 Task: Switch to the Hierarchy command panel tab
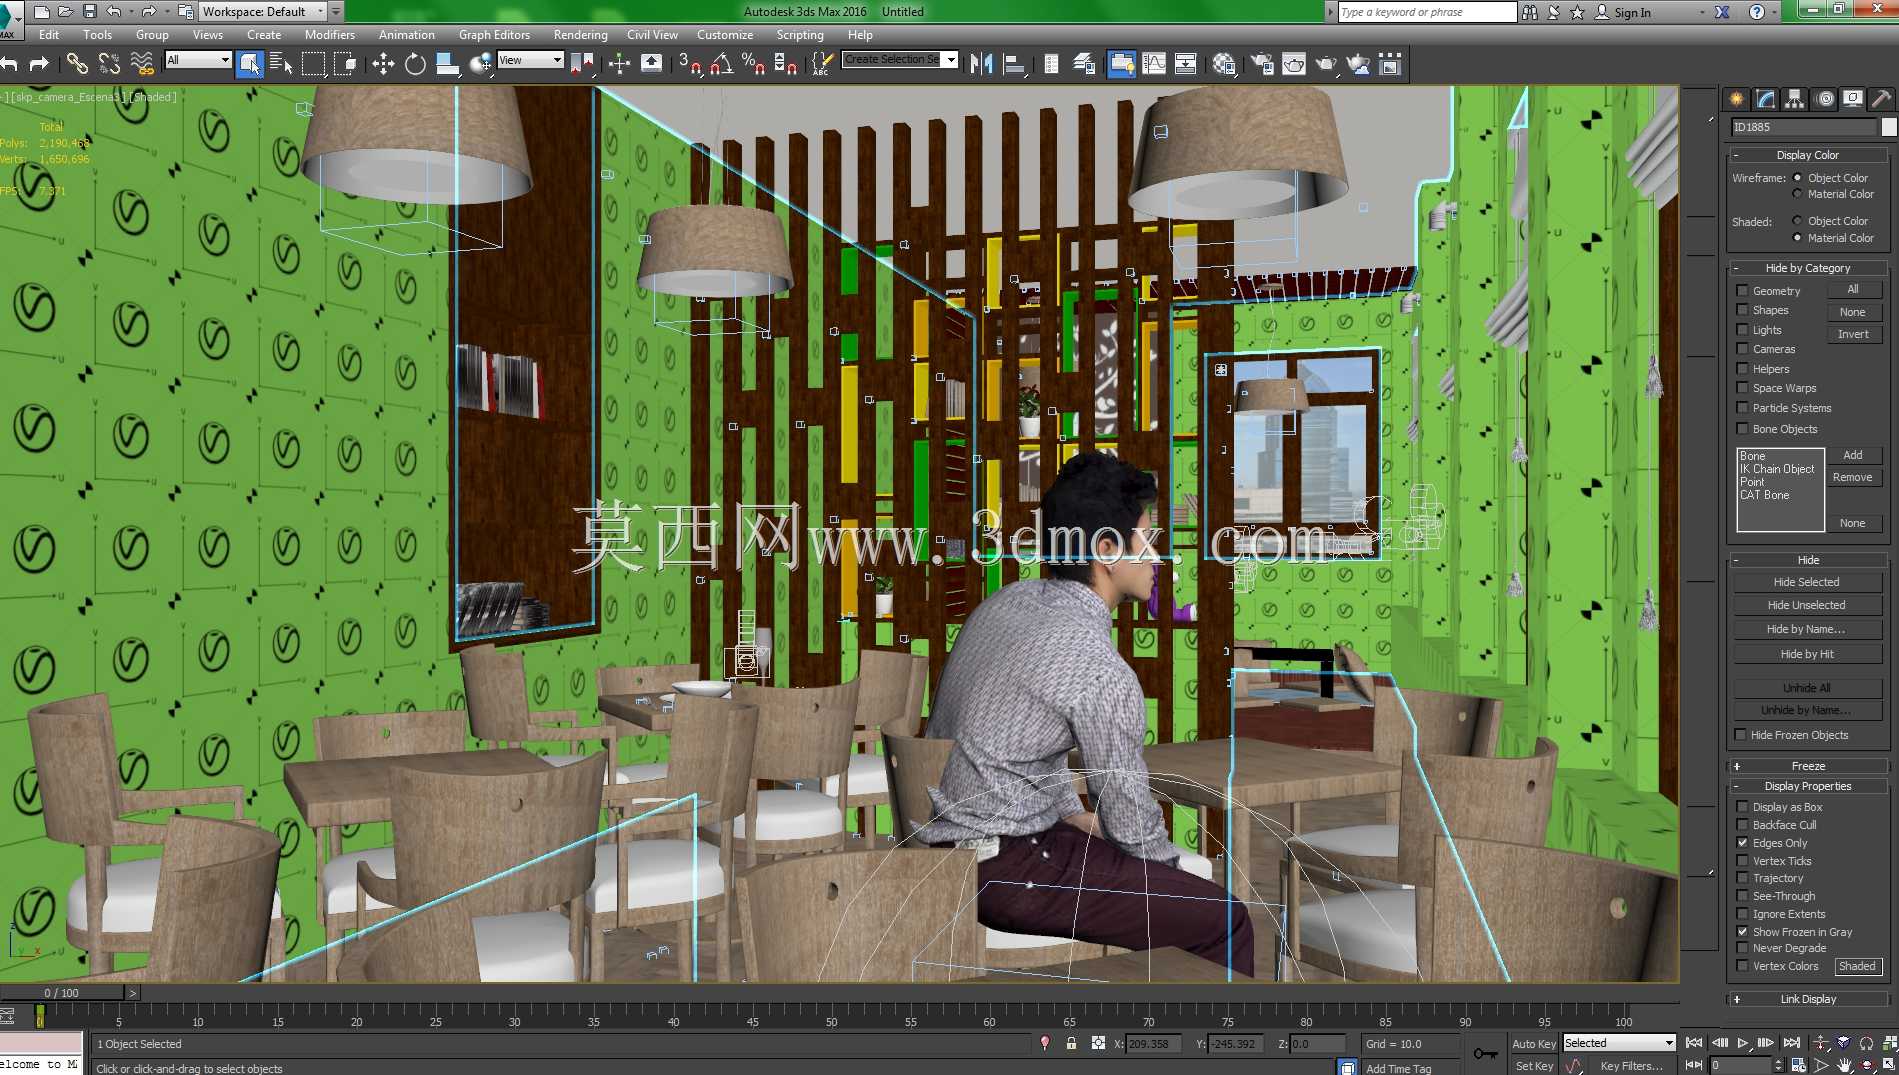tap(1795, 99)
